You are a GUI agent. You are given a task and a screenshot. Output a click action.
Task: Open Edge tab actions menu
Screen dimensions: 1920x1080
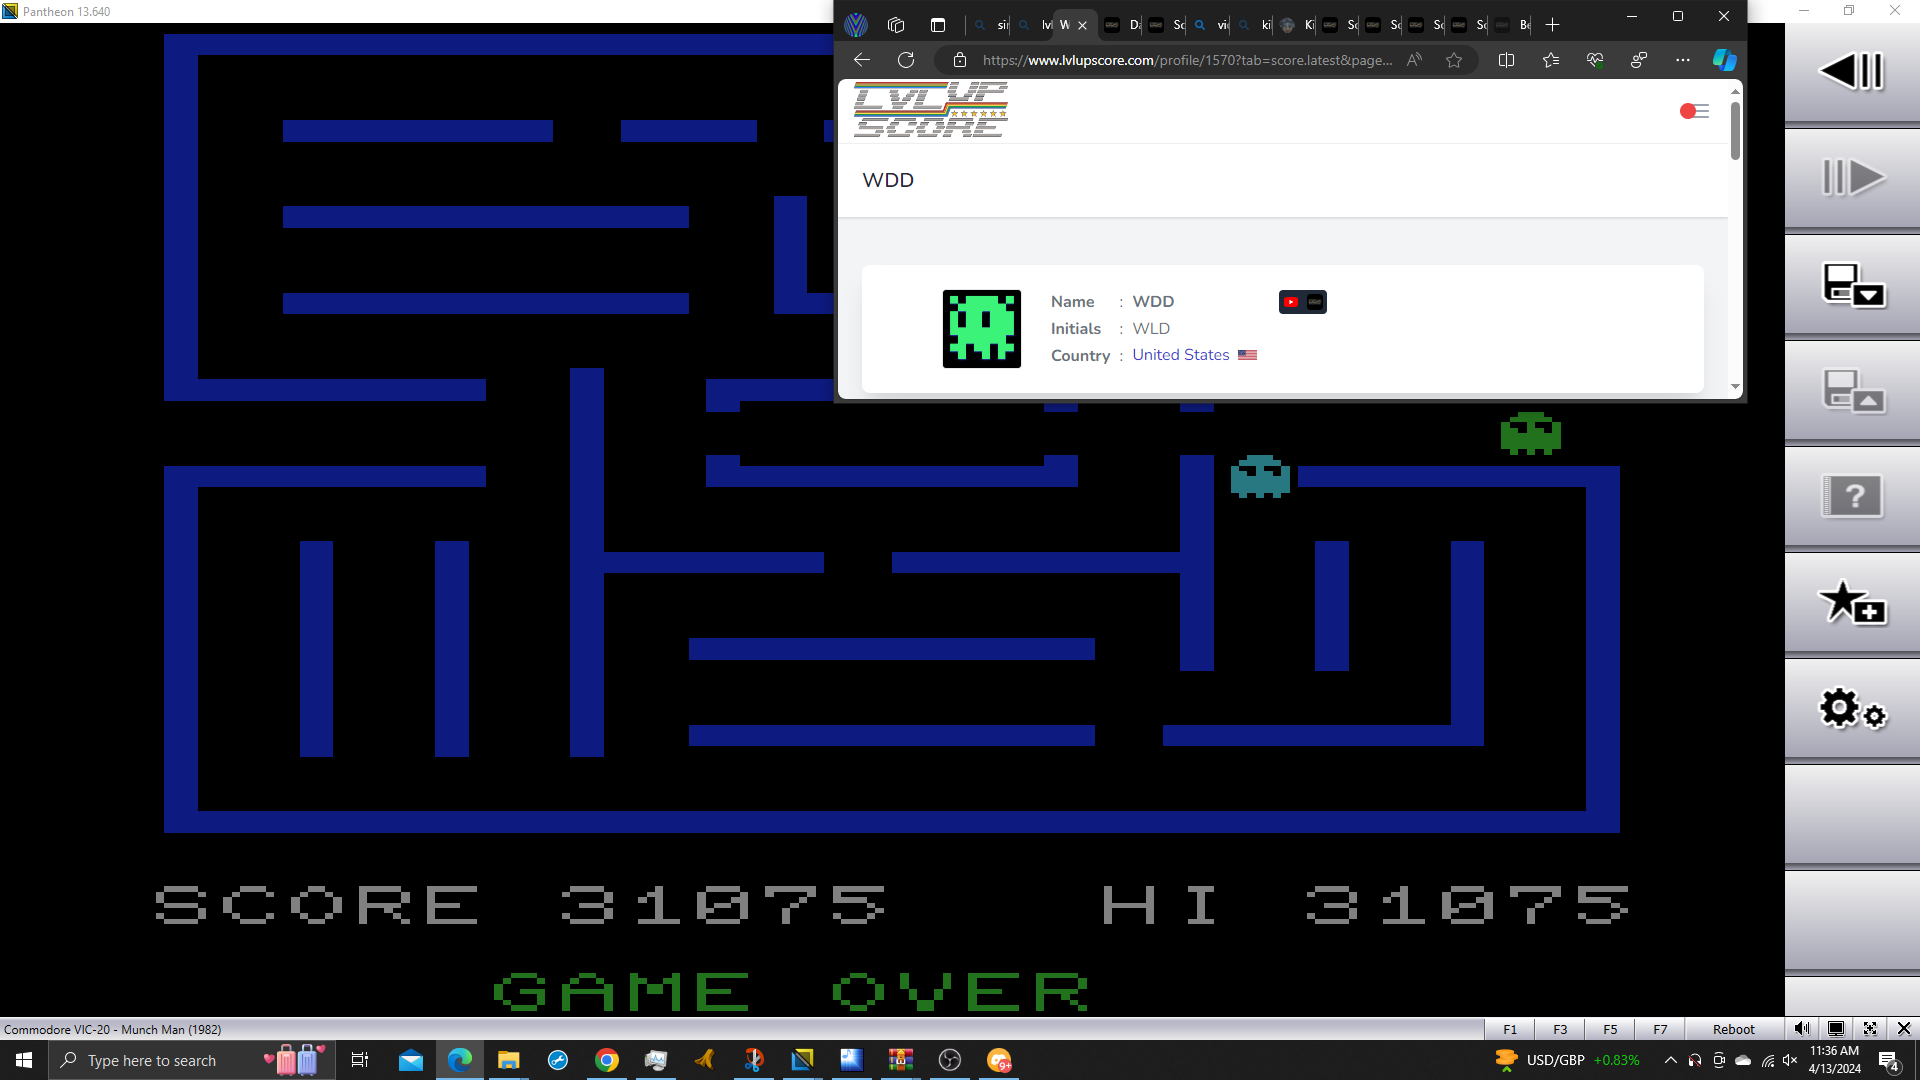tap(937, 25)
